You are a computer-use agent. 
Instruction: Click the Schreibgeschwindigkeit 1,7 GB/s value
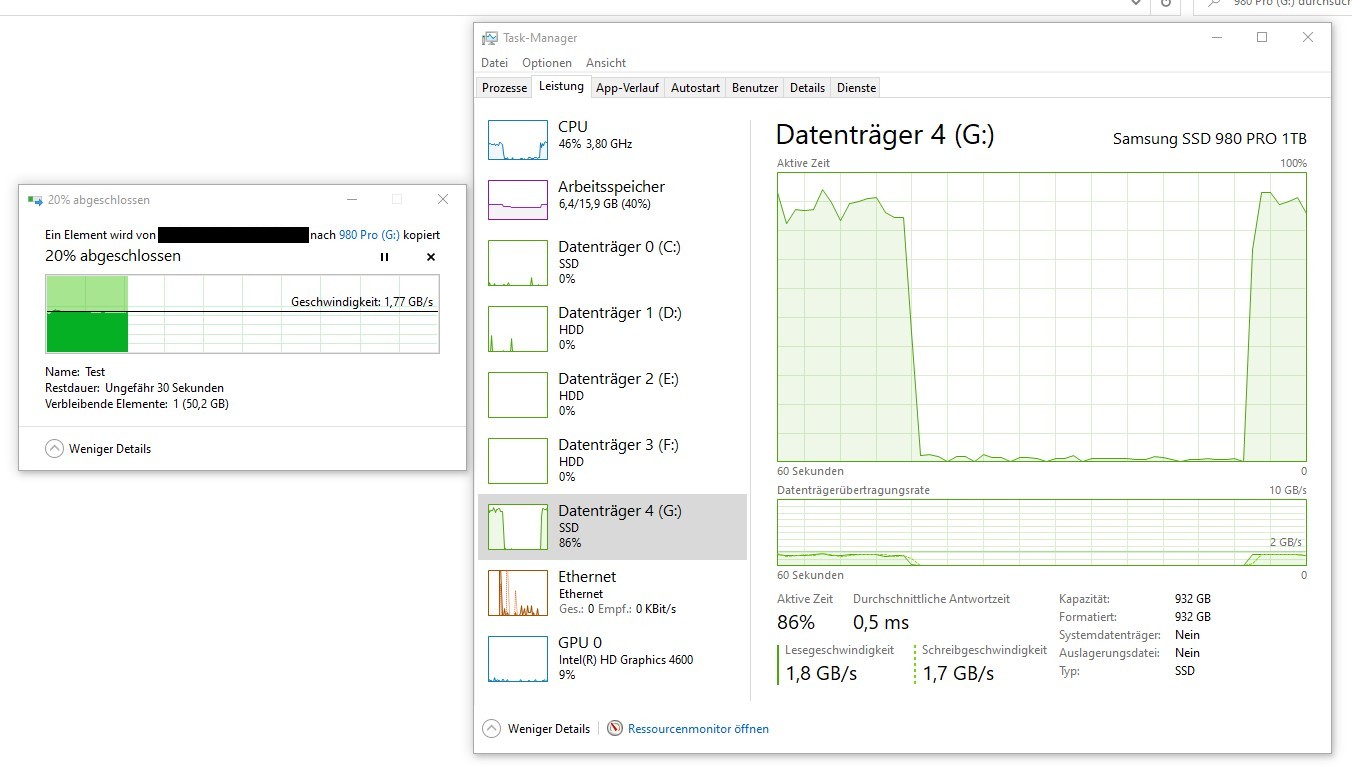pos(958,673)
